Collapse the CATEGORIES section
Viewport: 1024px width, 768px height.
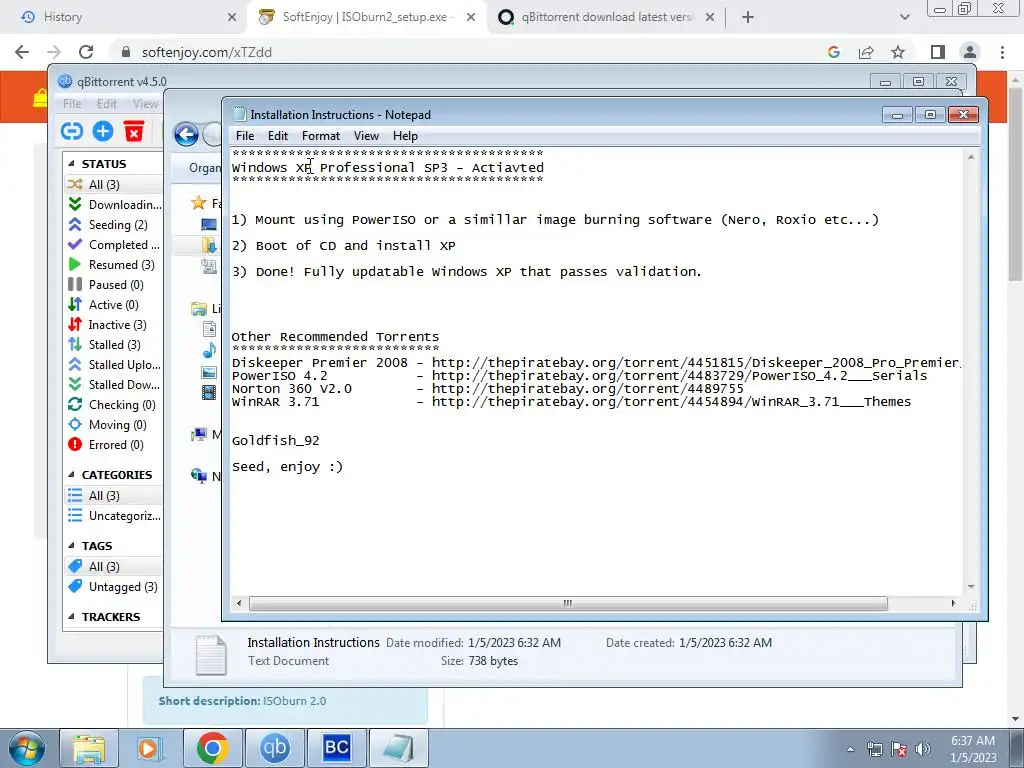pos(72,475)
